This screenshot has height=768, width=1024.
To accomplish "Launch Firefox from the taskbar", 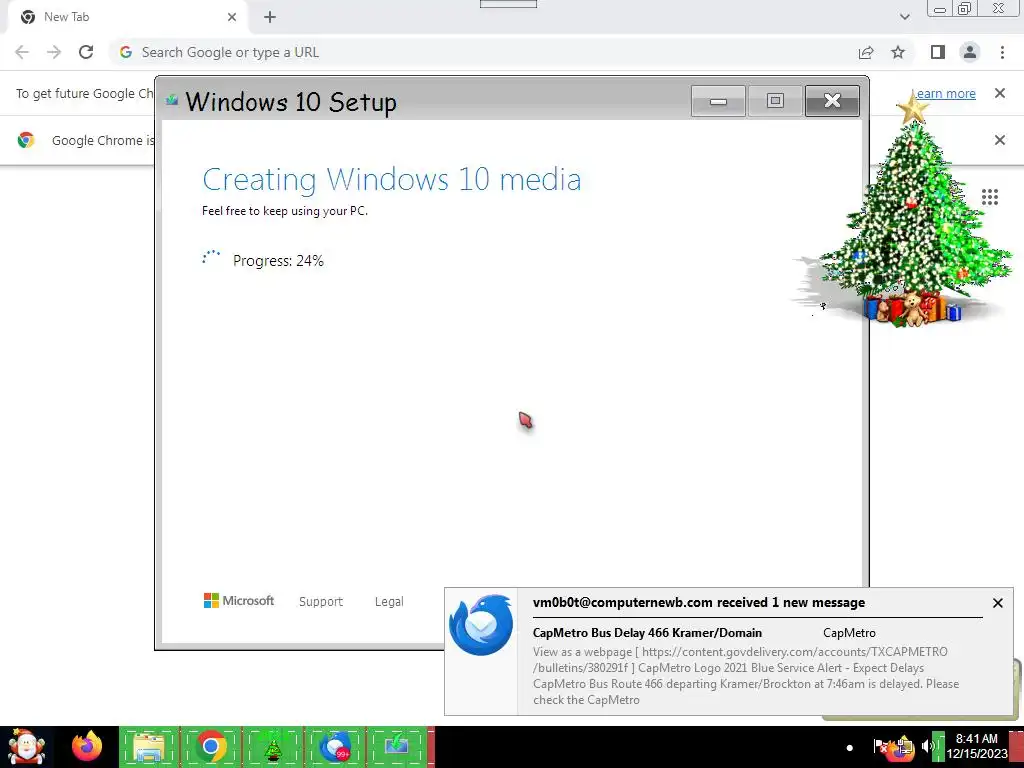I will 87,746.
